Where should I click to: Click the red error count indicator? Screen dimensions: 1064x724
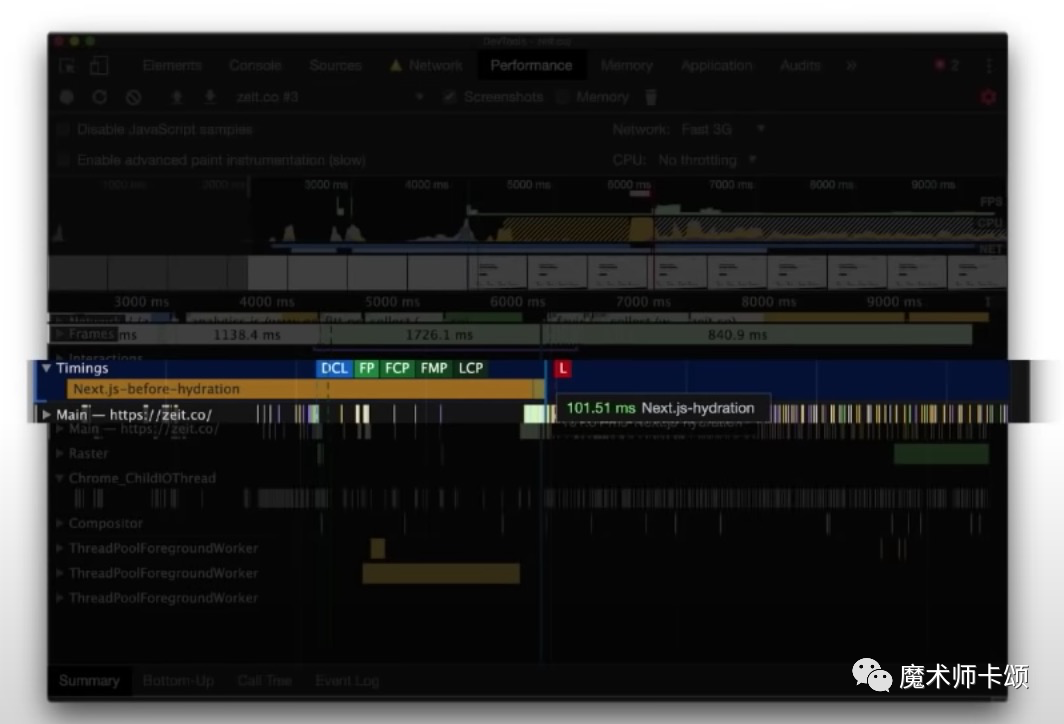pos(947,66)
